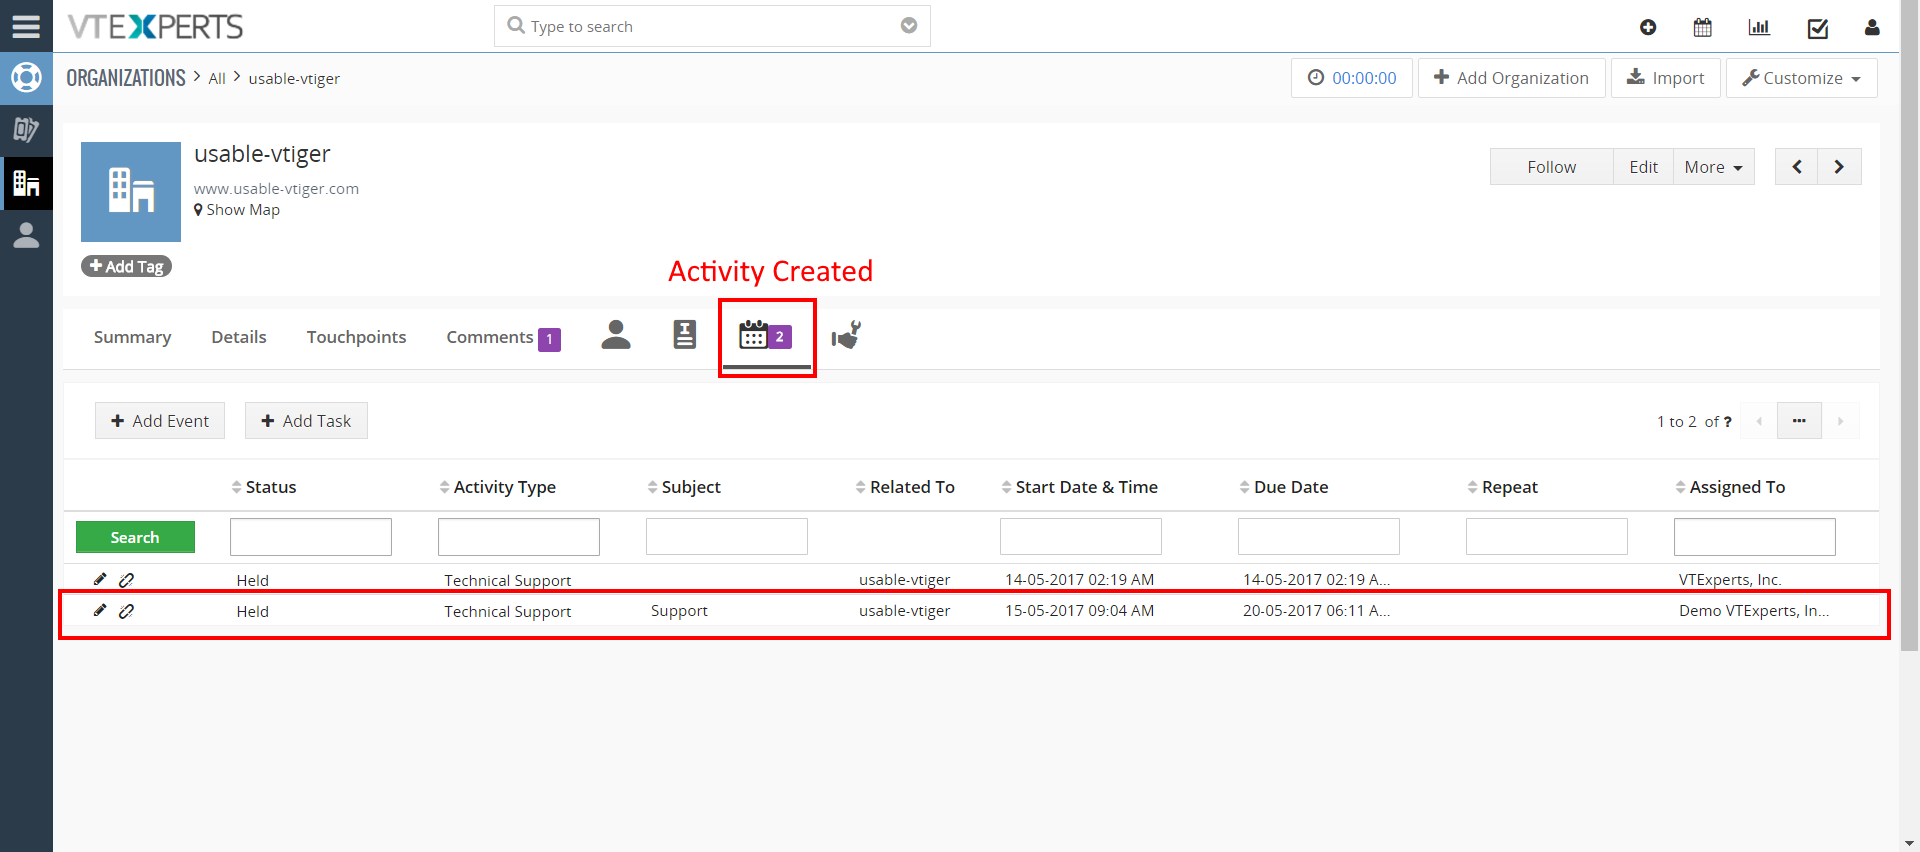
Task: Sort by Start Date & Time column
Action: (1080, 487)
